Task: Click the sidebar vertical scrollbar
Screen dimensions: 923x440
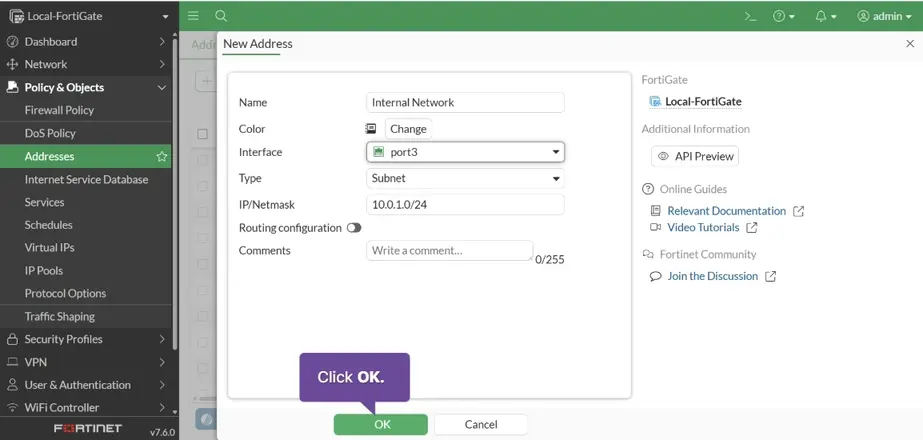Action: 175,194
